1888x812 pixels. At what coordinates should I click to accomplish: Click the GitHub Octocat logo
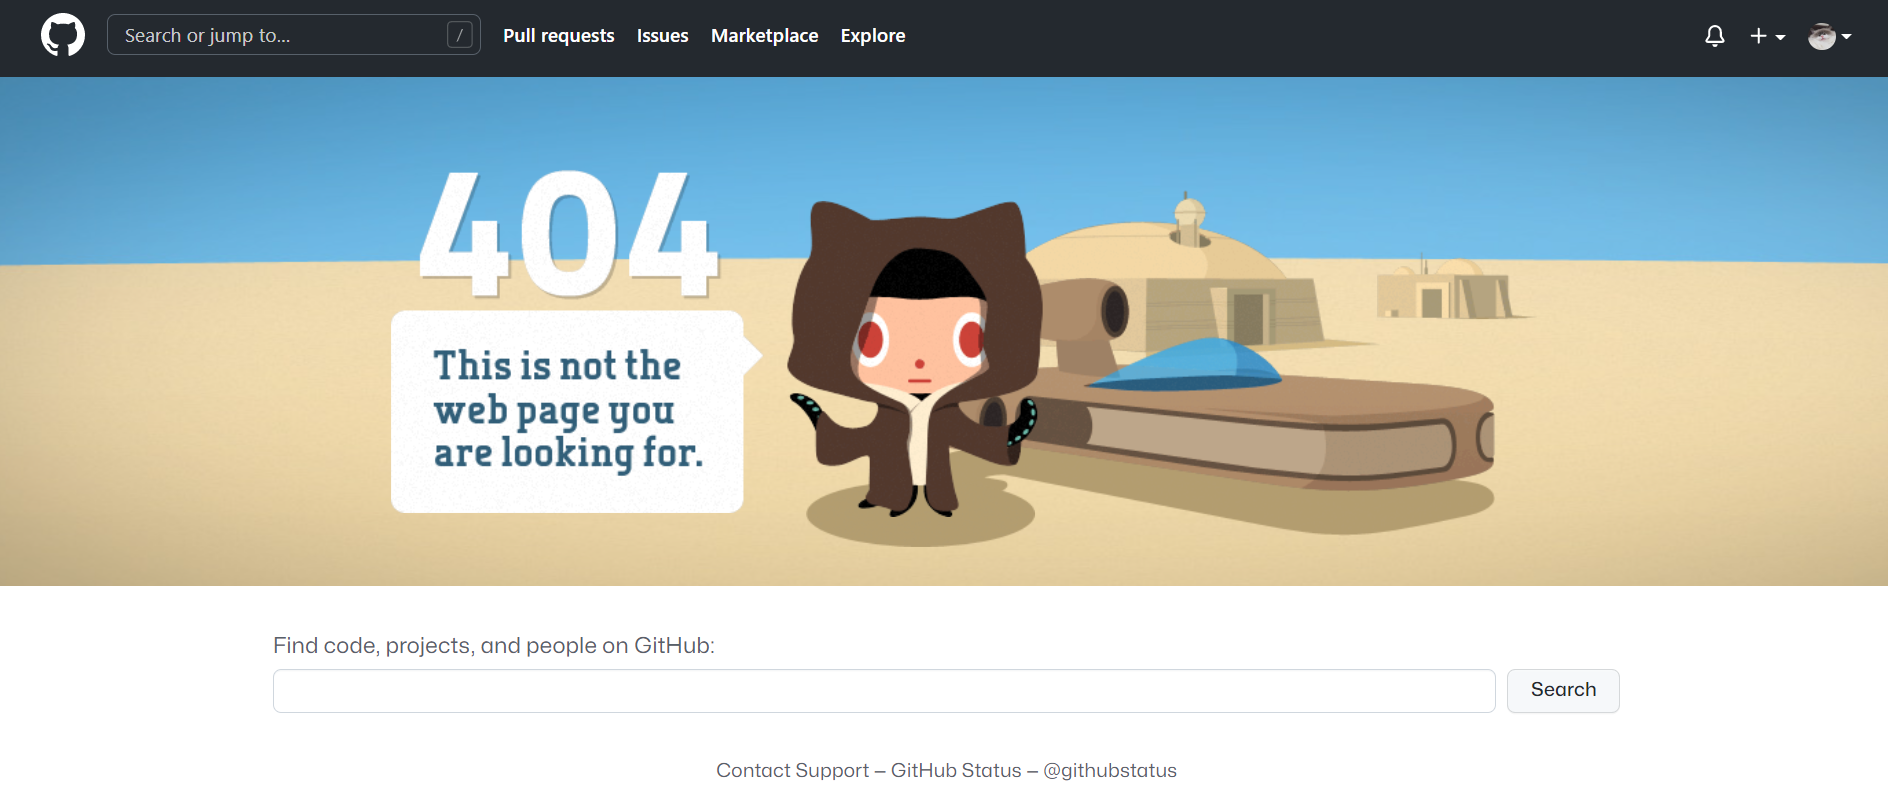pos(63,35)
